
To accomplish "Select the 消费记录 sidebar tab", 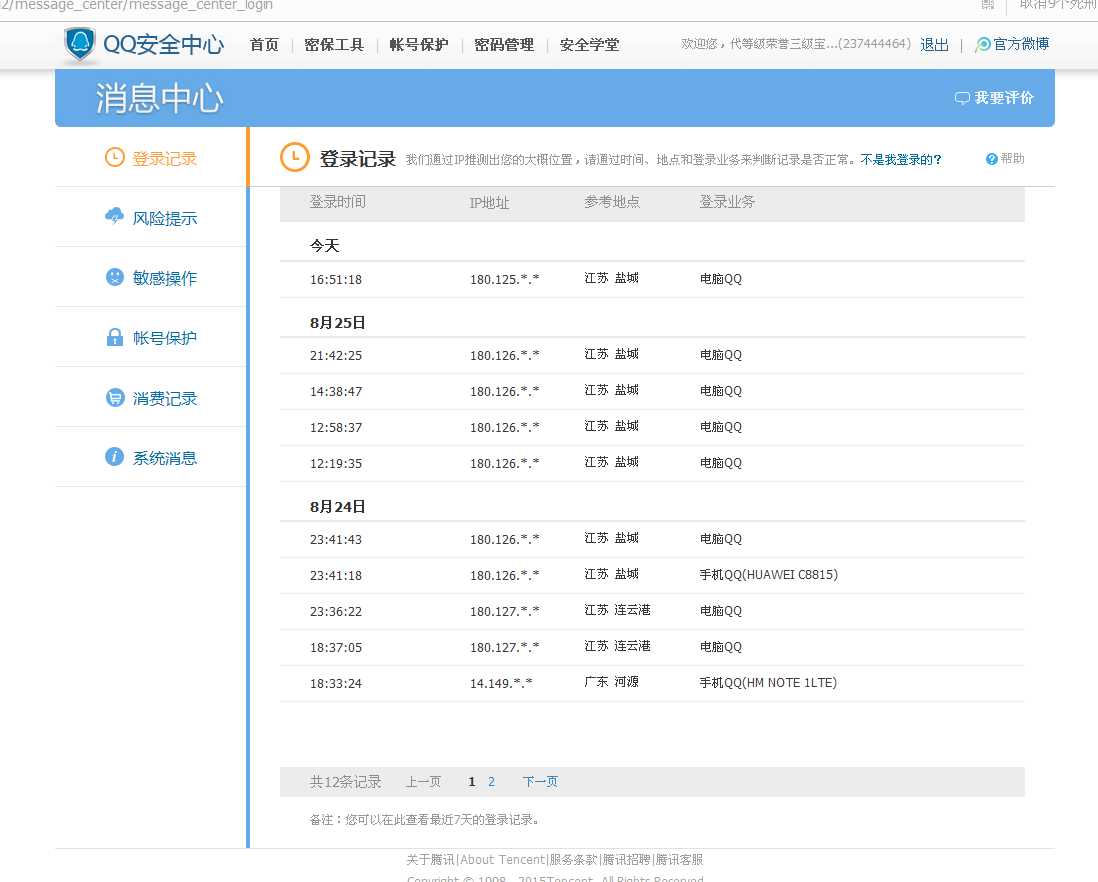I will pyautogui.click(x=151, y=398).
